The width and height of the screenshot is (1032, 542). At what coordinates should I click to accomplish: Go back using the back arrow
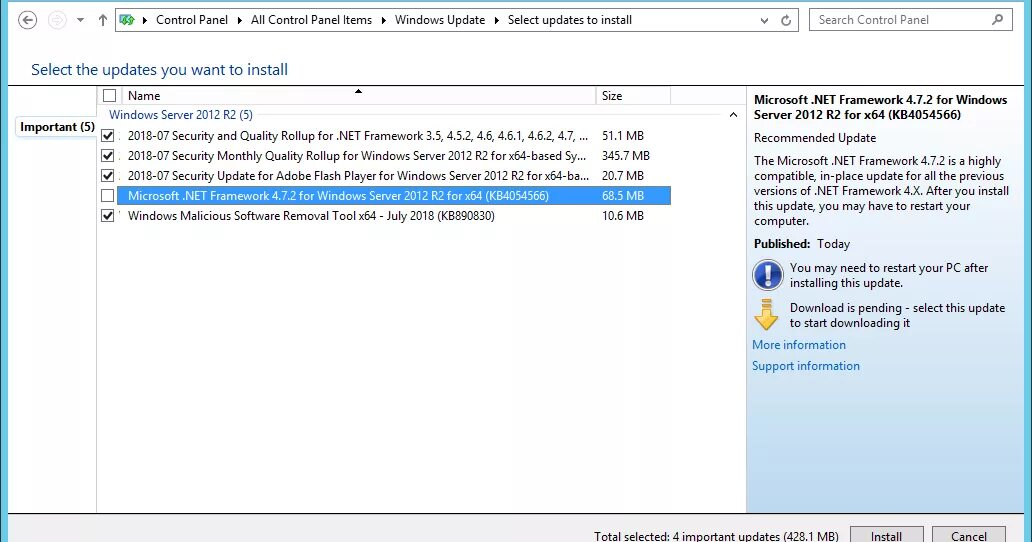pos(28,20)
